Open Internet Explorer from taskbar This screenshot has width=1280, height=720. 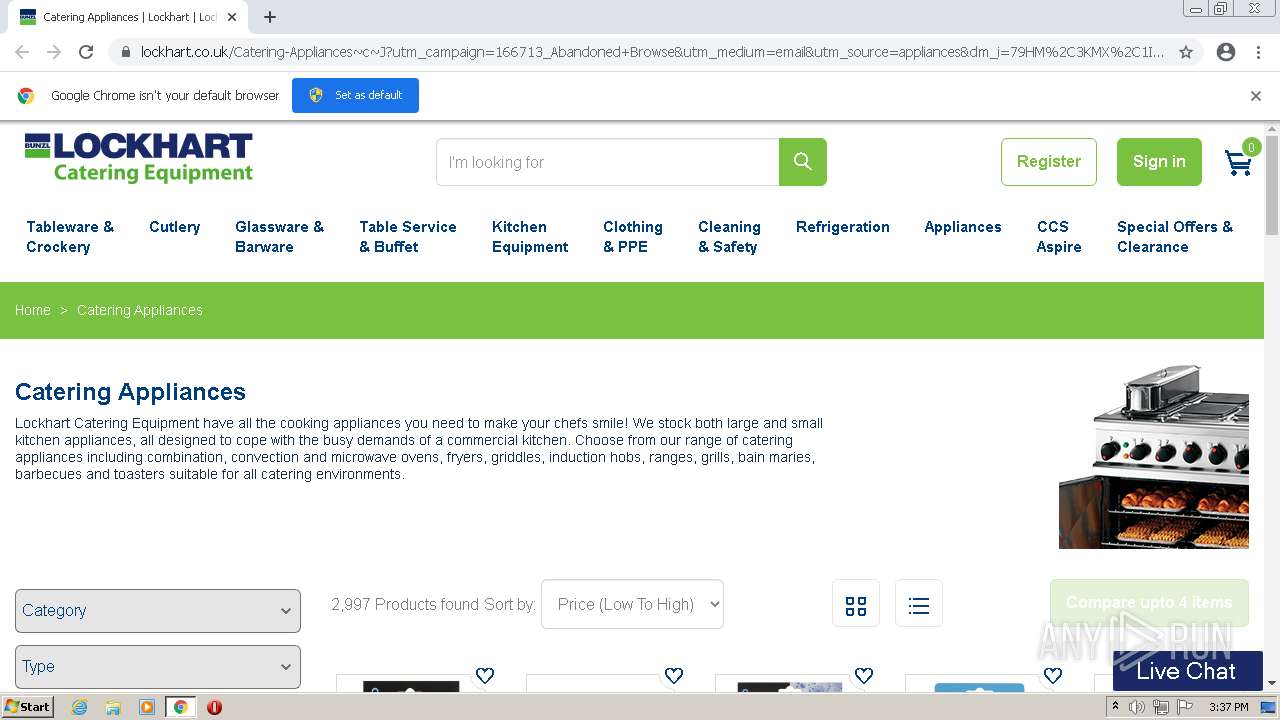[x=80, y=707]
